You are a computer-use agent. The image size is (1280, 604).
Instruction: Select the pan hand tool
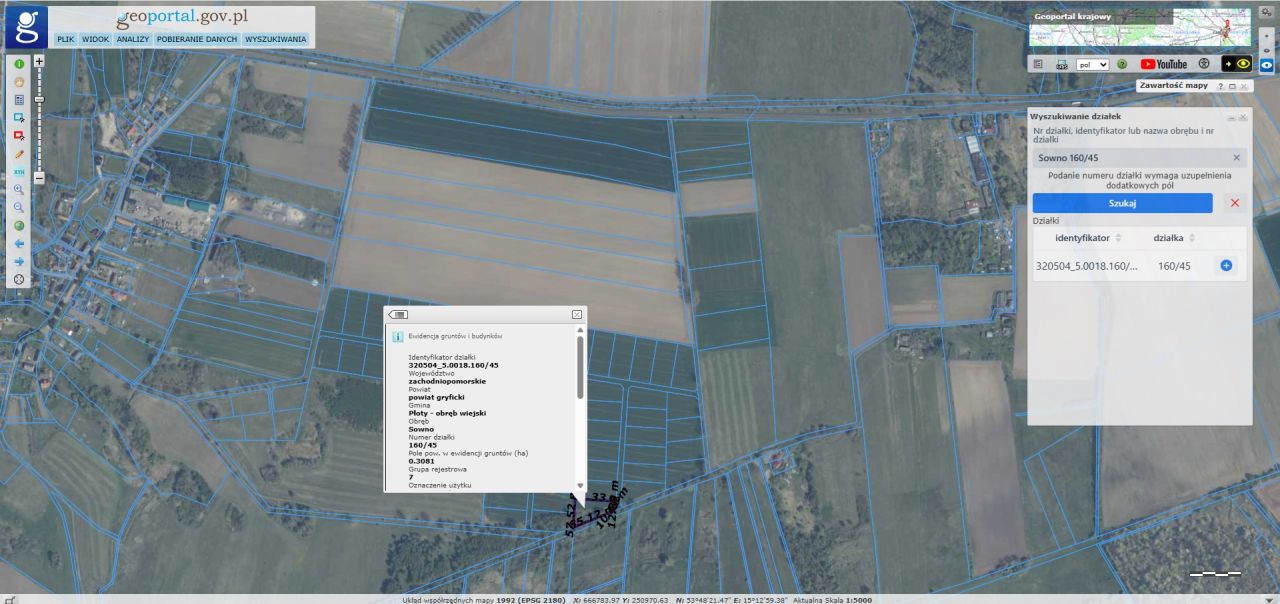pyautogui.click(x=19, y=82)
